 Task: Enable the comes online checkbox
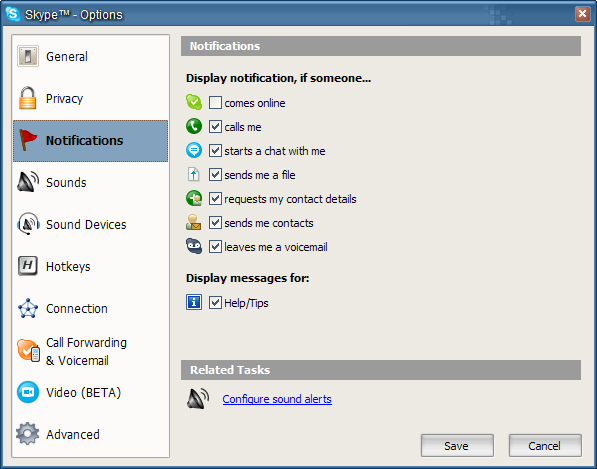[215, 102]
